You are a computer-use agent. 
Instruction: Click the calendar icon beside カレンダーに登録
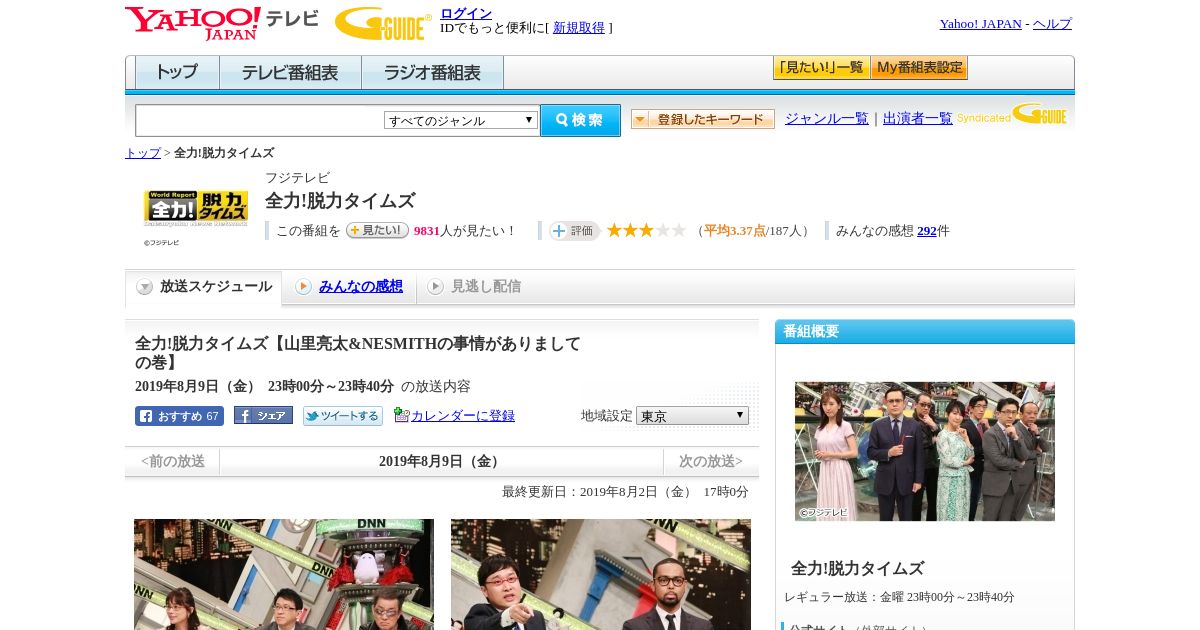(x=401, y=415)
